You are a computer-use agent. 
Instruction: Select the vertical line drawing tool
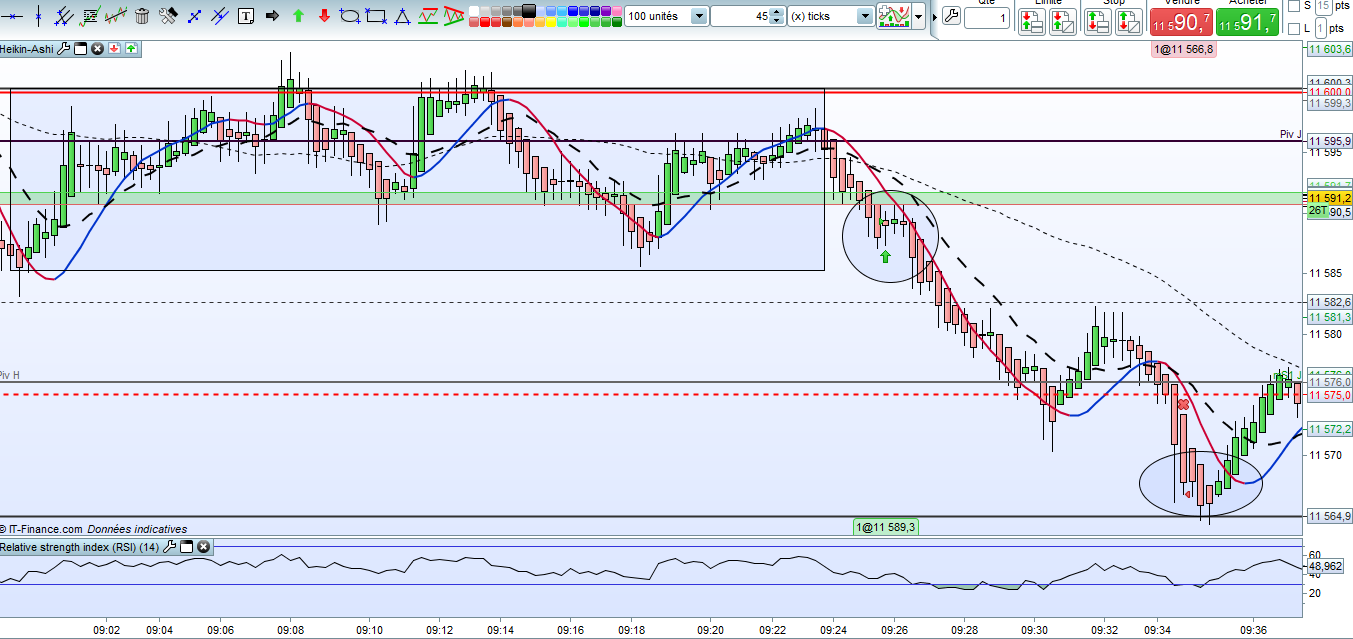tap(38, 16)
